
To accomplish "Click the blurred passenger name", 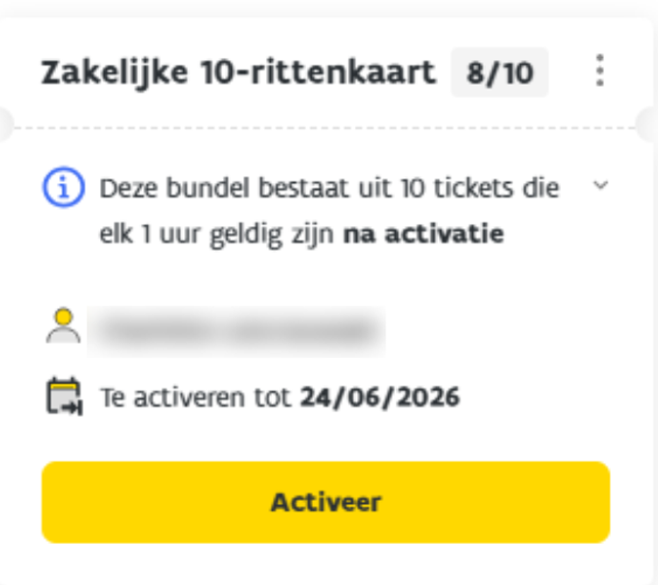I will [x=236, y=329].
